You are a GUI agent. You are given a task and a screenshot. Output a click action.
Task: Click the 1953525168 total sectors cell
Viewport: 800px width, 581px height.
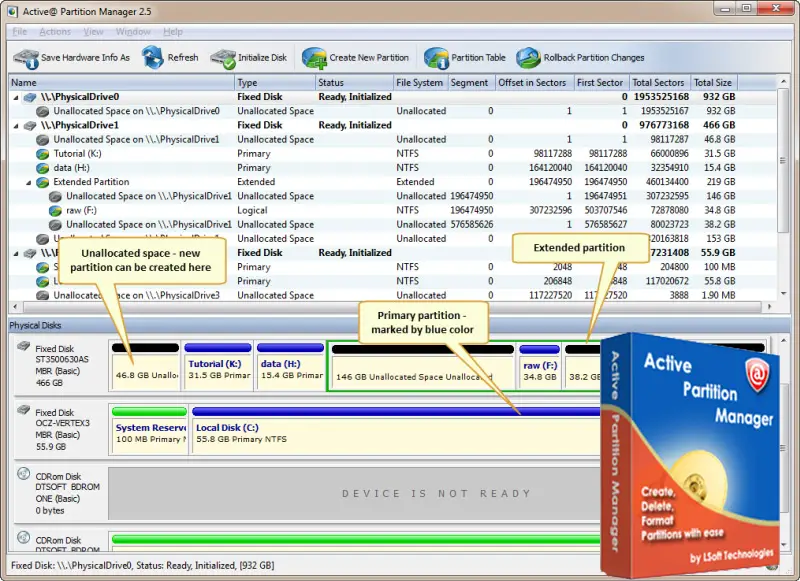661,97
